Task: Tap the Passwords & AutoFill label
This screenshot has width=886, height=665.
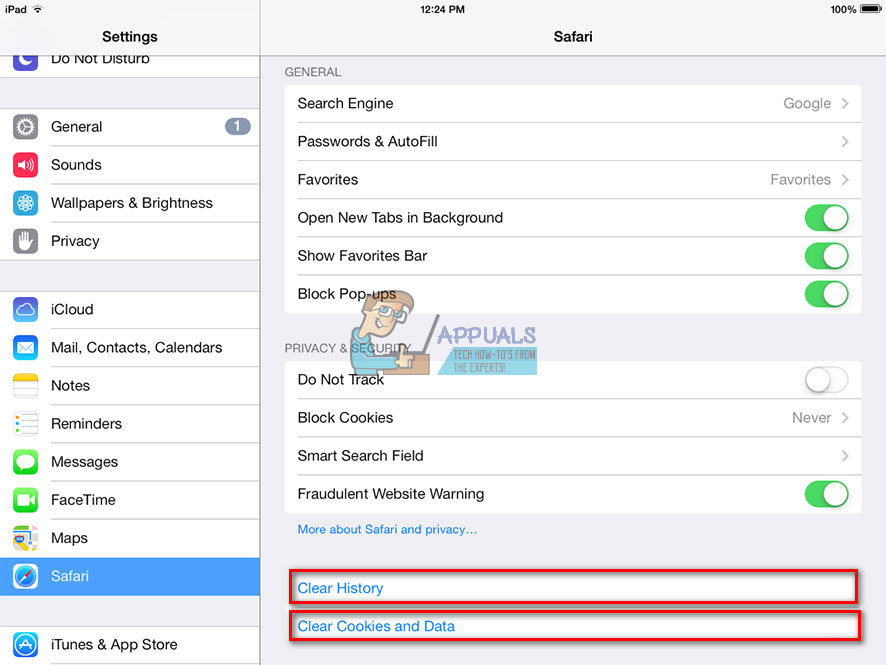Action: pyautogui.click(x=367, y=141)
